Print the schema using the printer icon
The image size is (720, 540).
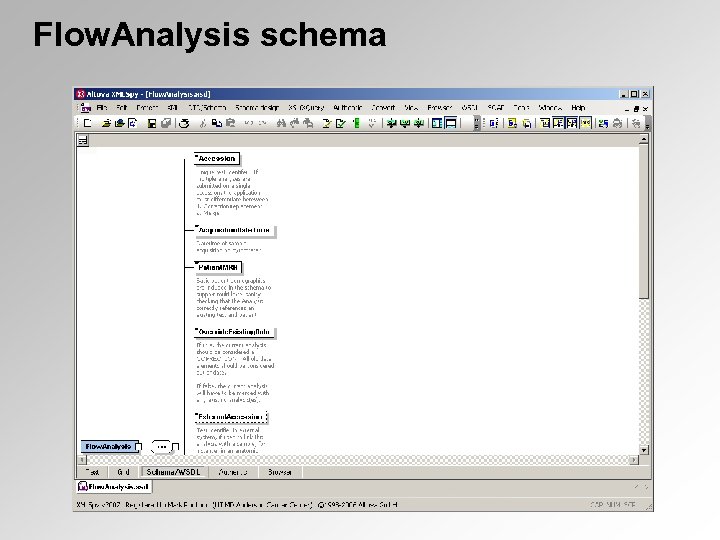[184, 123]
